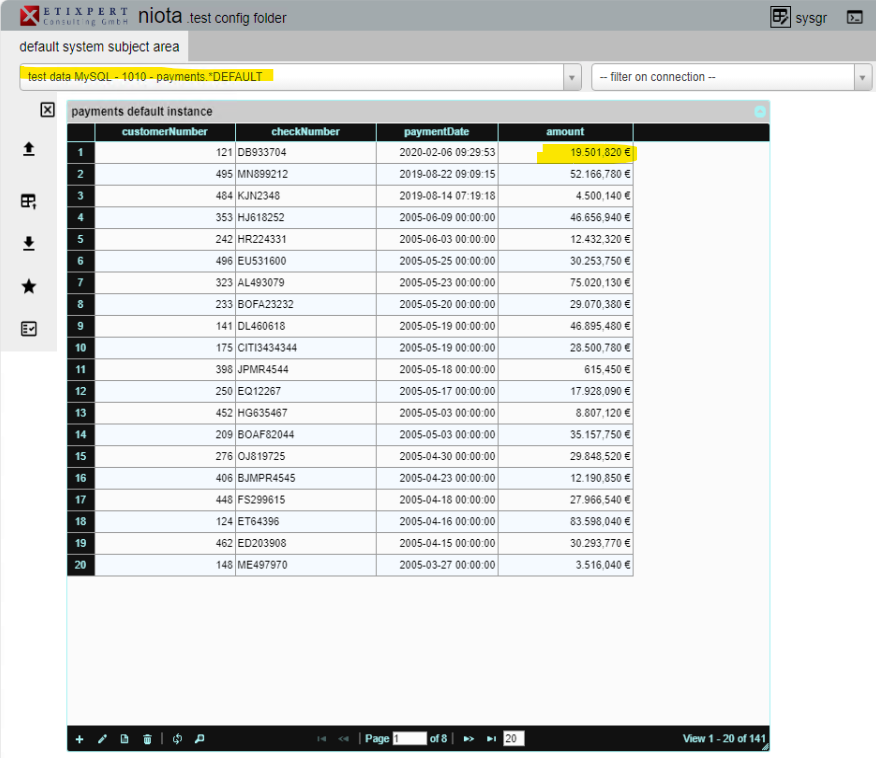Viewport: 876px width, 758px height.
Task: Click the edit row pencil icon
Action: [102, 739]
